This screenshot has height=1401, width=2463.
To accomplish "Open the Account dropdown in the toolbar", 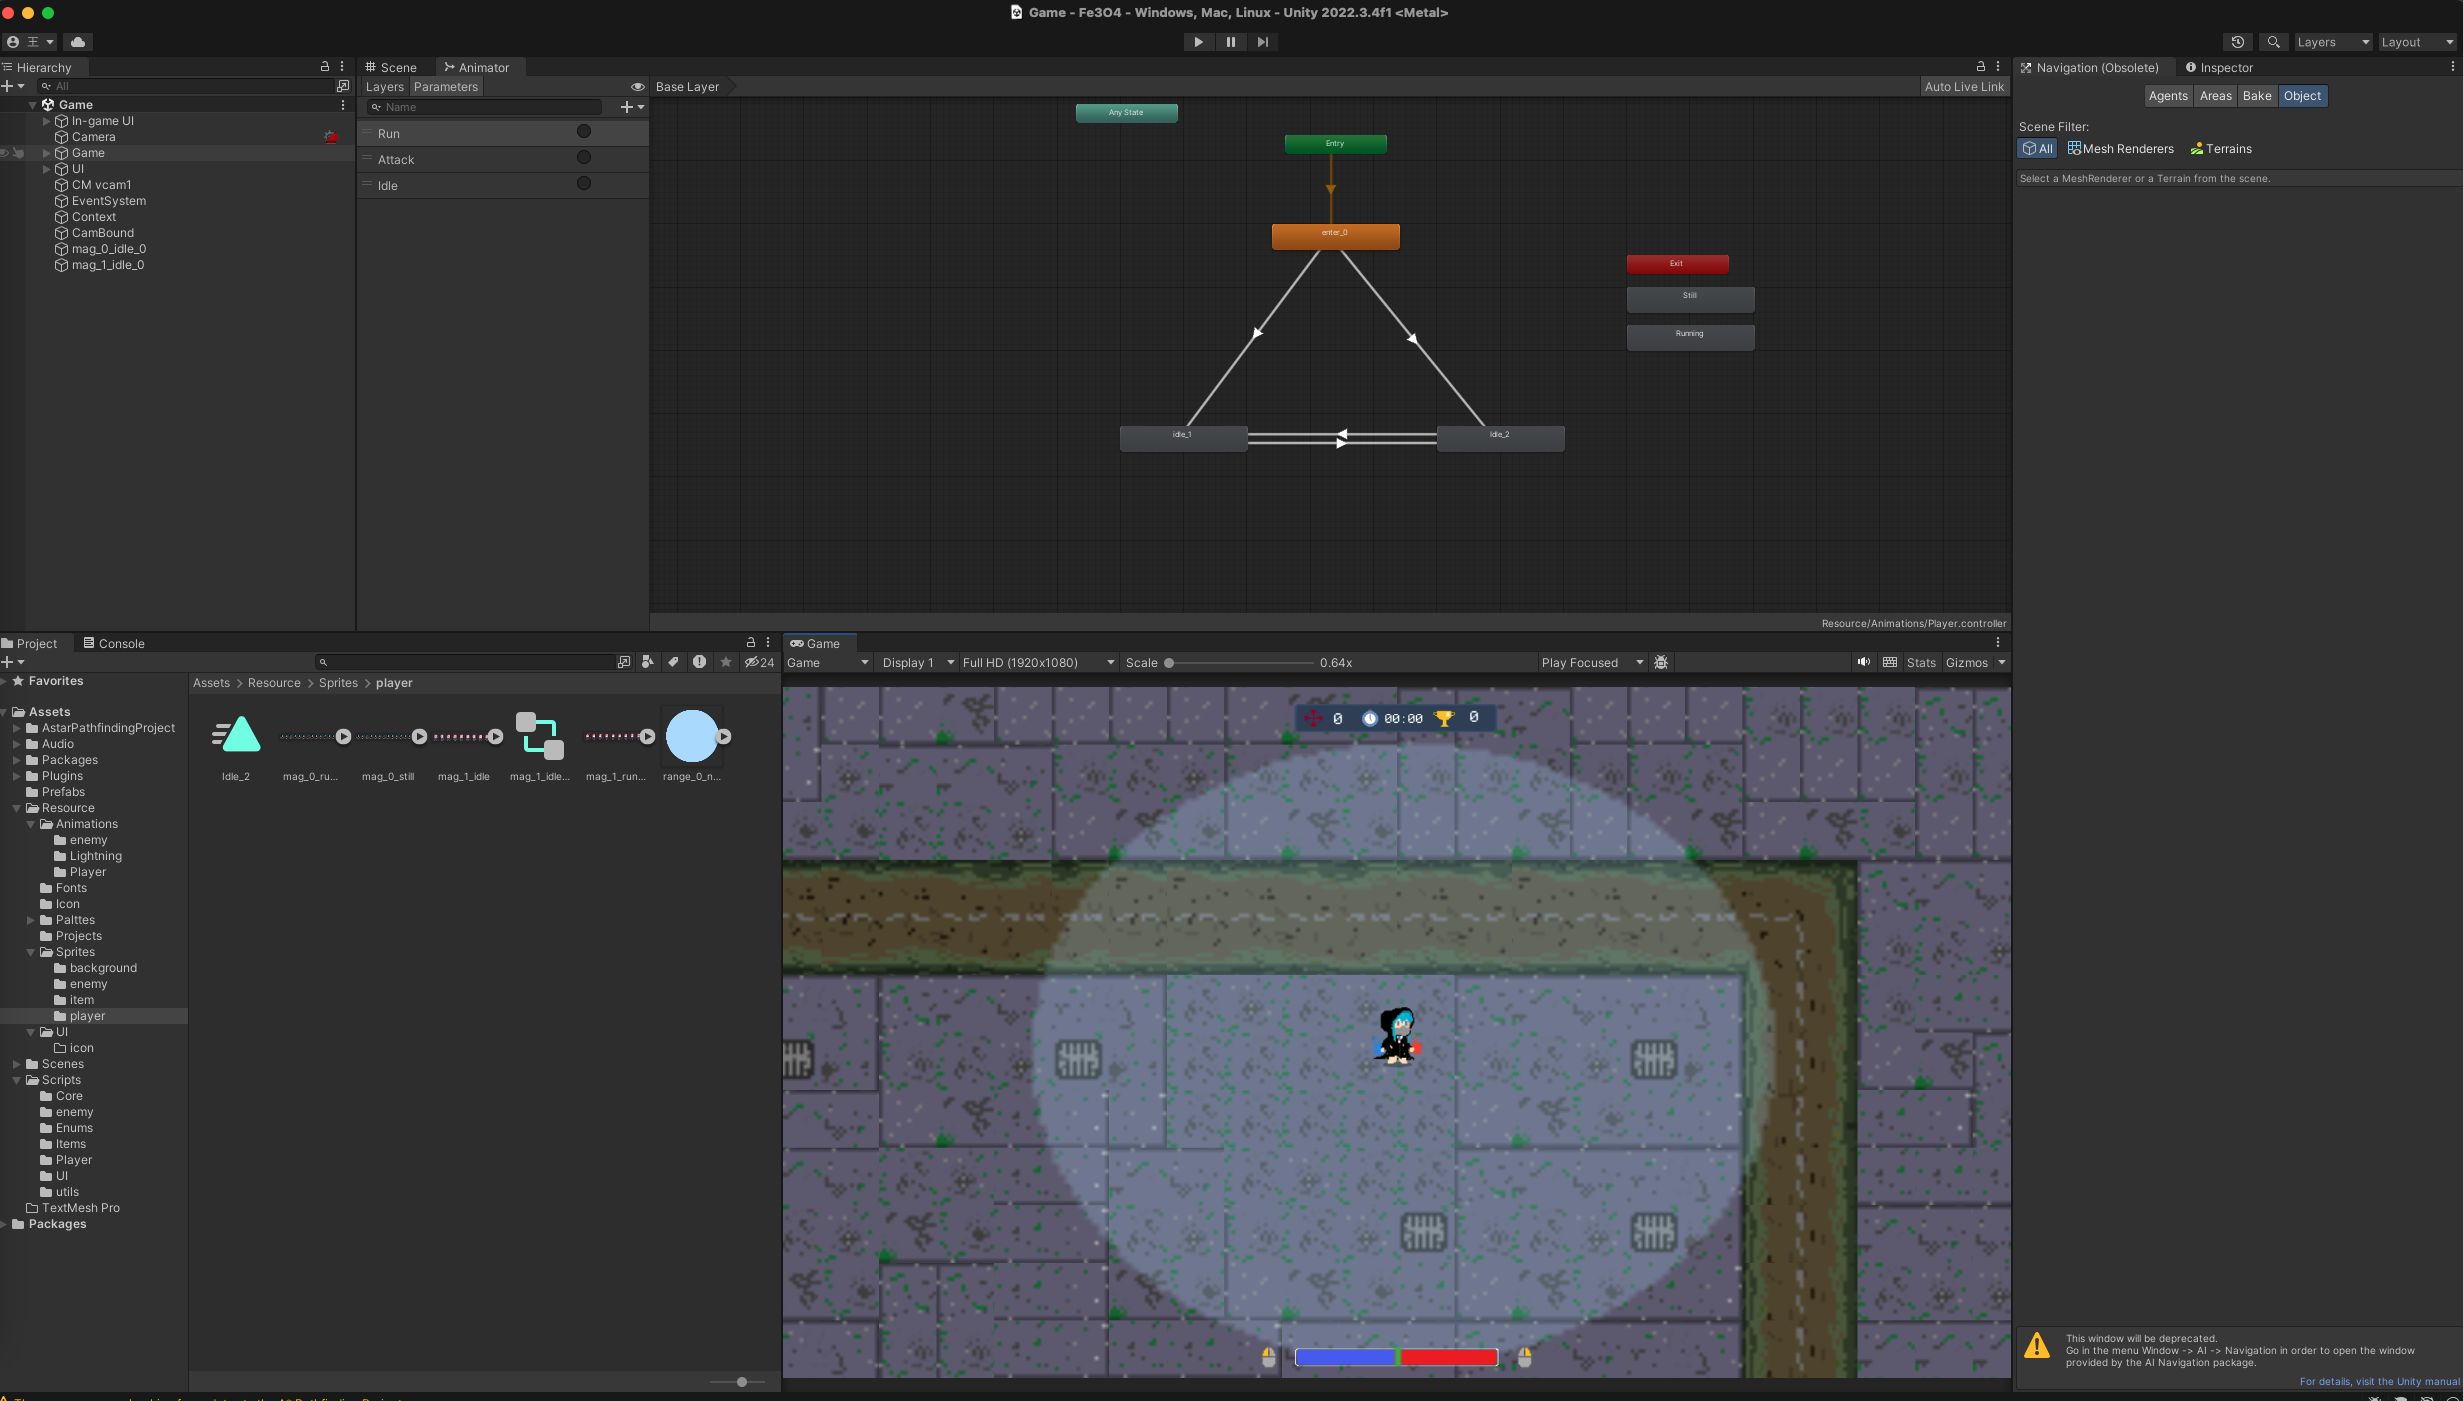I will point(30,42).
